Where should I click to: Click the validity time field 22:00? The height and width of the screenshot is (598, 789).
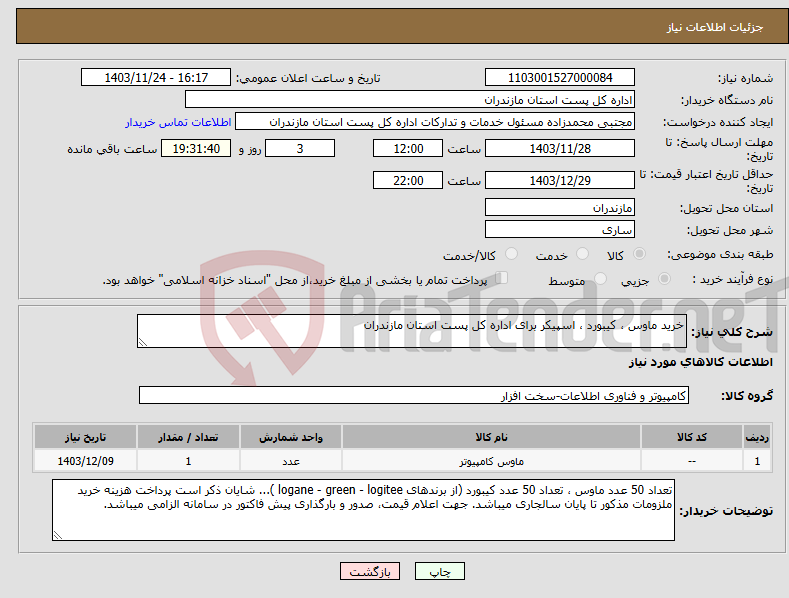point(408,180)
